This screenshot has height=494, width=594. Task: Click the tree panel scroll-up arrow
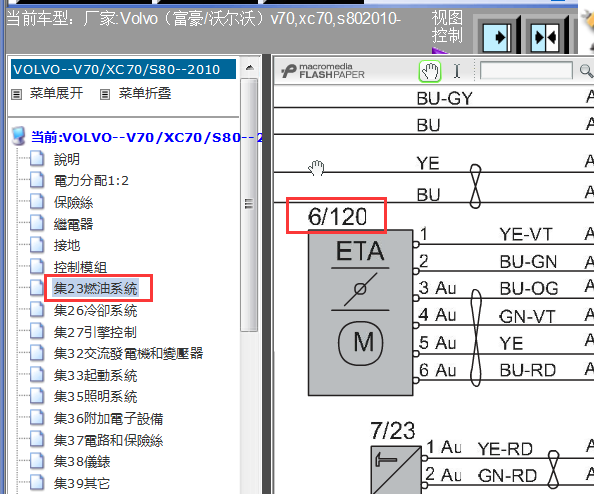tap(249, 68)
